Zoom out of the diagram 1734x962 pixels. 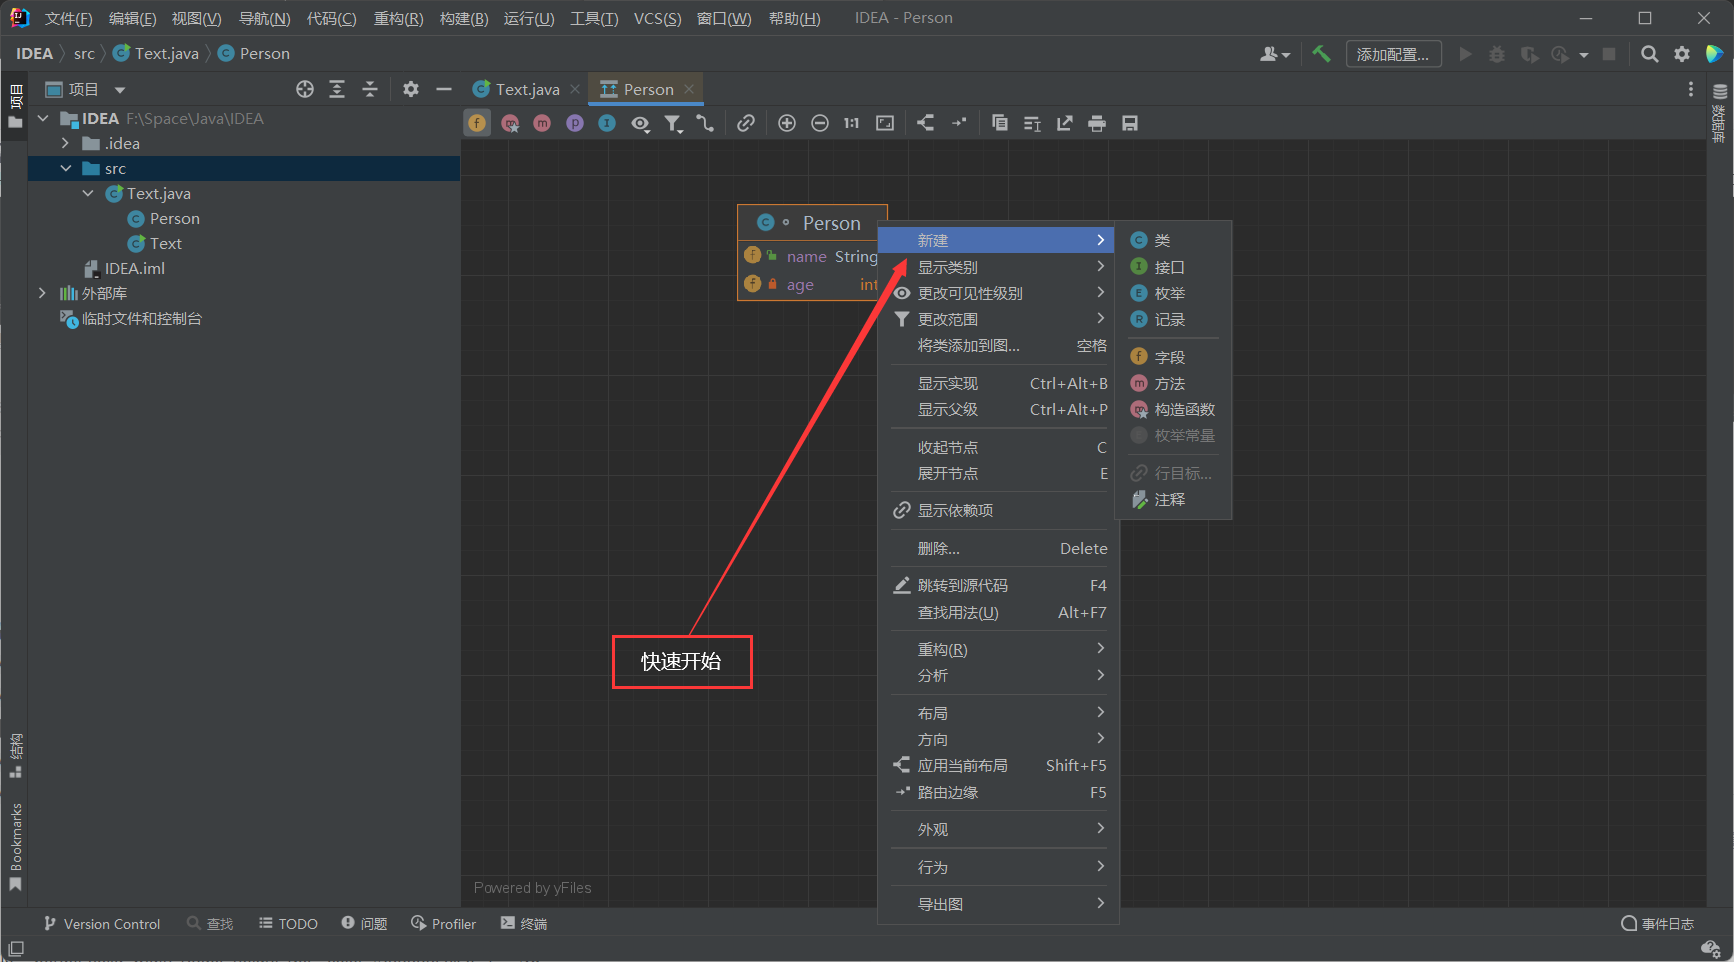[820, 123]
